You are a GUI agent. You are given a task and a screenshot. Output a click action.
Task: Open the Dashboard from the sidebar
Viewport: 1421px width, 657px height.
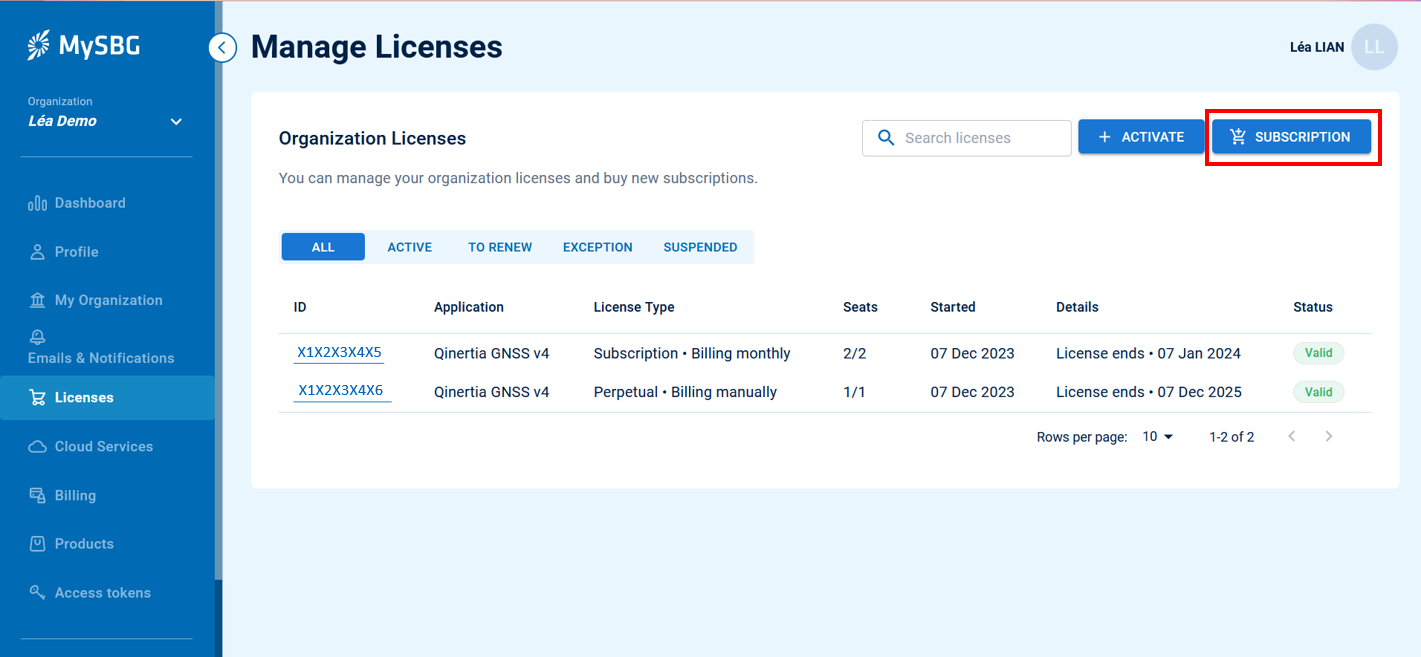coord(90,203)
